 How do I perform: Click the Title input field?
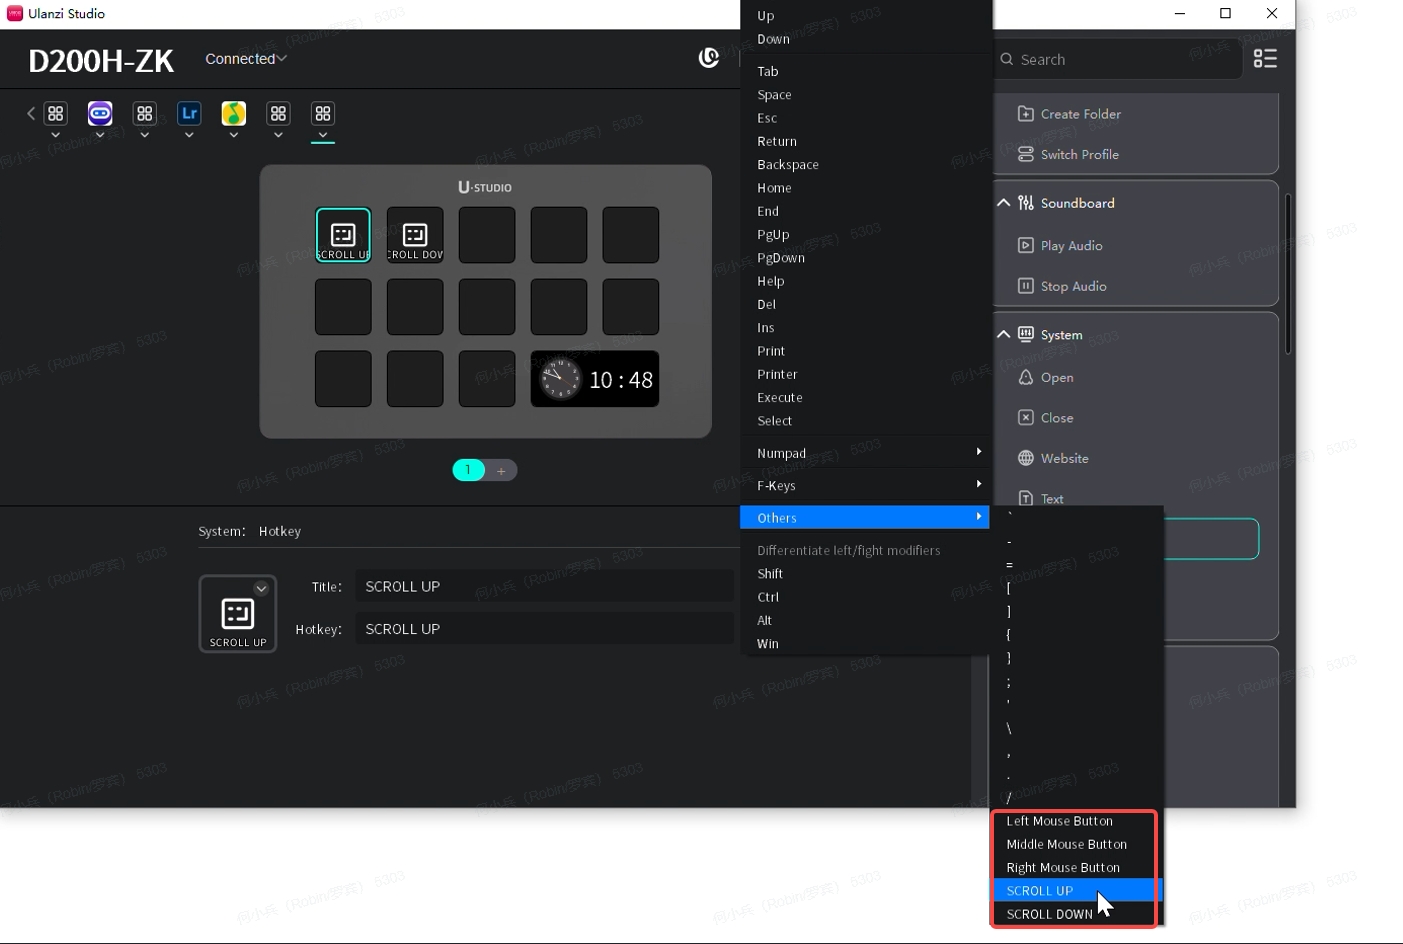tap(544, 587)
